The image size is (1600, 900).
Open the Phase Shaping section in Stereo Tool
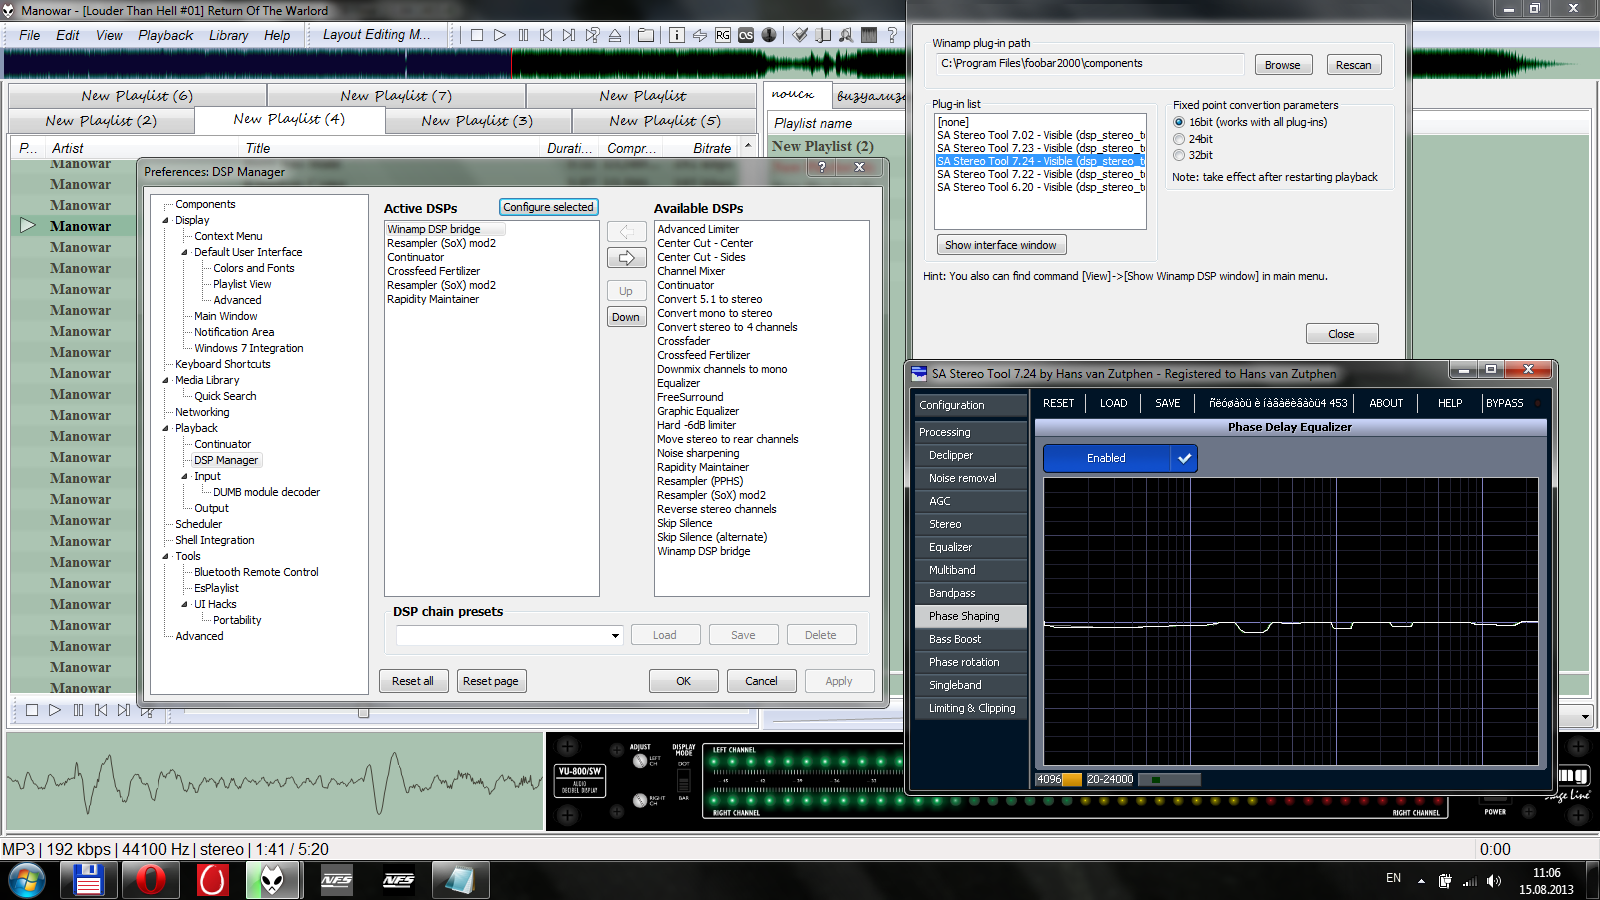tap(970, 616)
